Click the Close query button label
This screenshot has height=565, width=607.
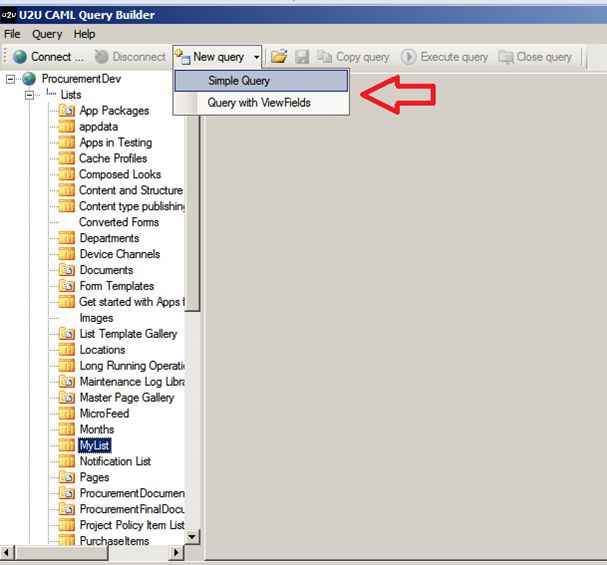pyautogui.click(x=544, y=57)
